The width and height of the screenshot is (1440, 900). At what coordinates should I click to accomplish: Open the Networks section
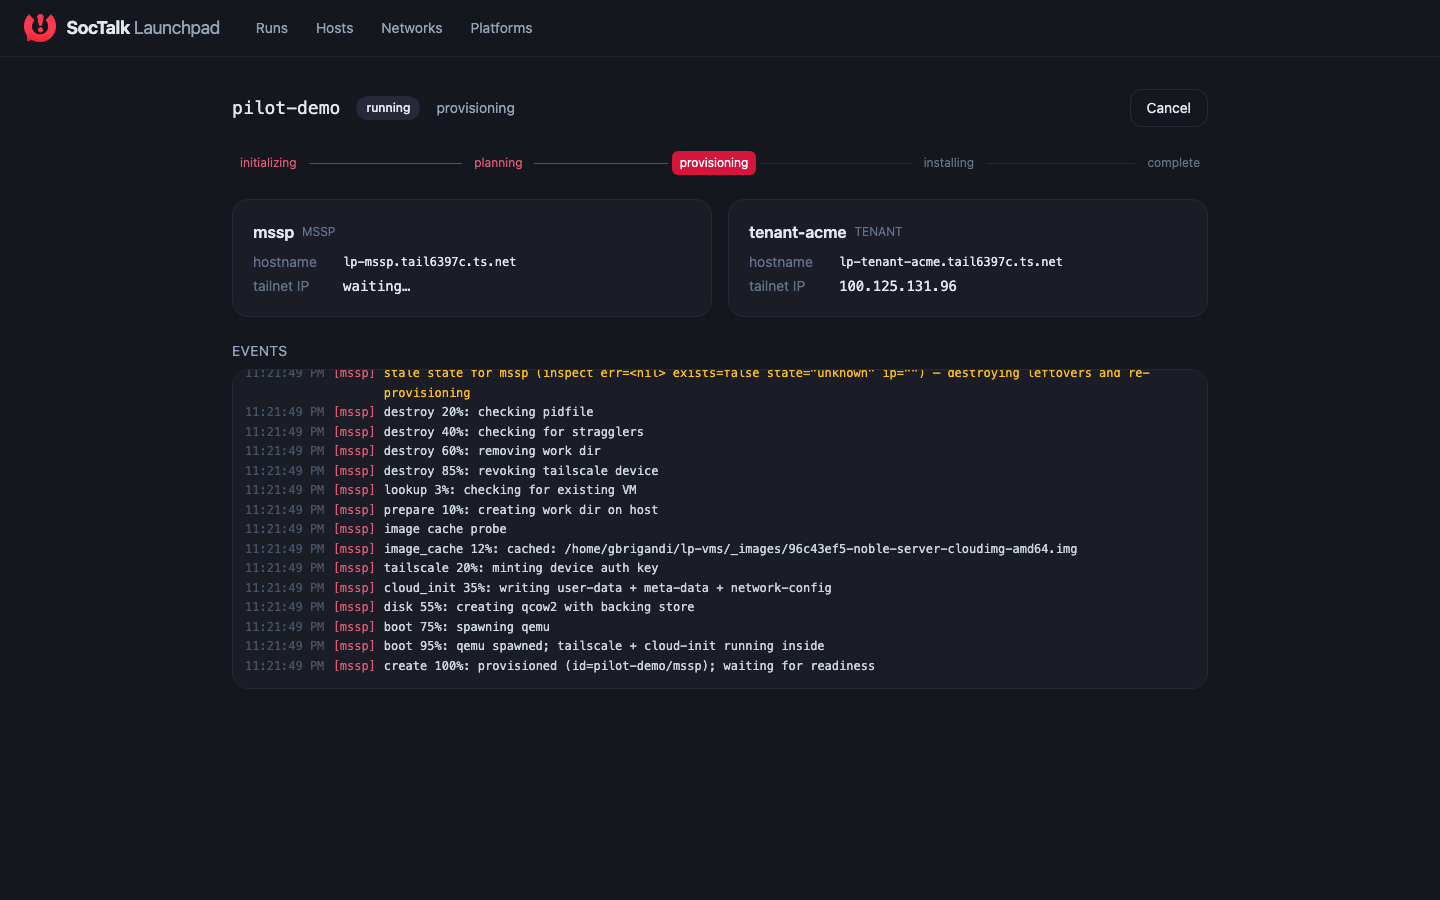(412, 28)
